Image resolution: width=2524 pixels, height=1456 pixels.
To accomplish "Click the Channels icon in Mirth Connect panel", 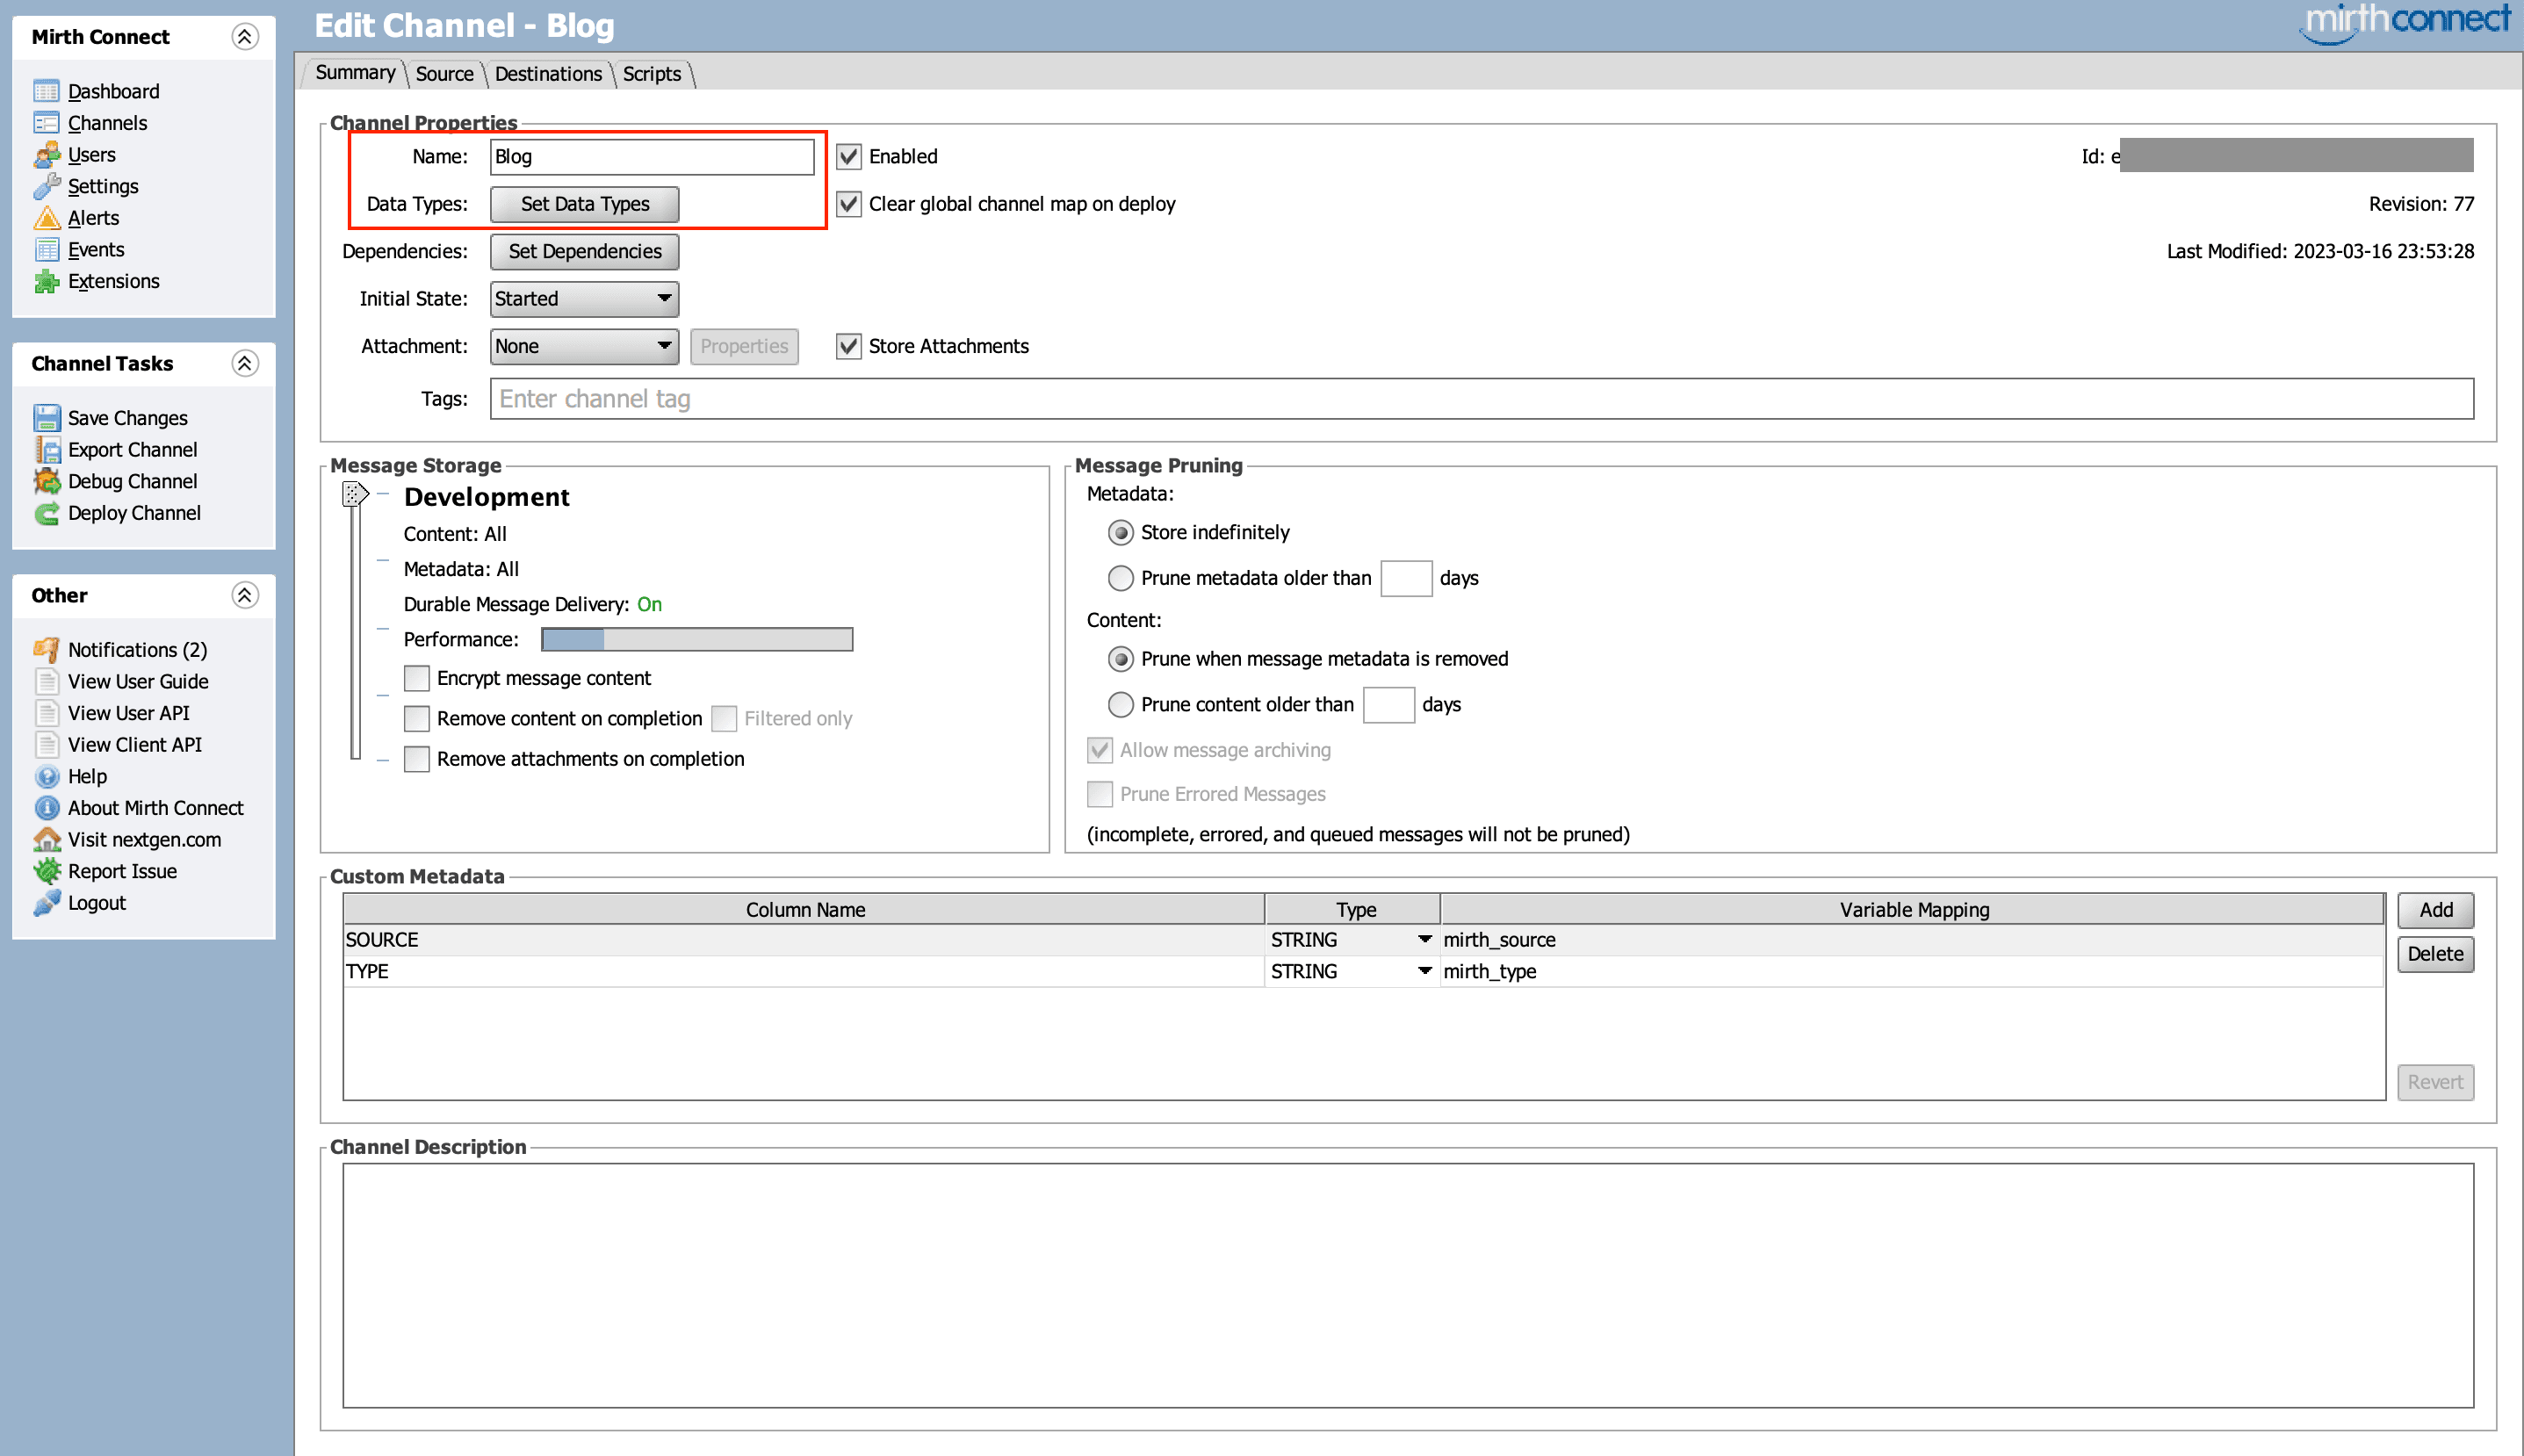I will click(x=46, y=123).
